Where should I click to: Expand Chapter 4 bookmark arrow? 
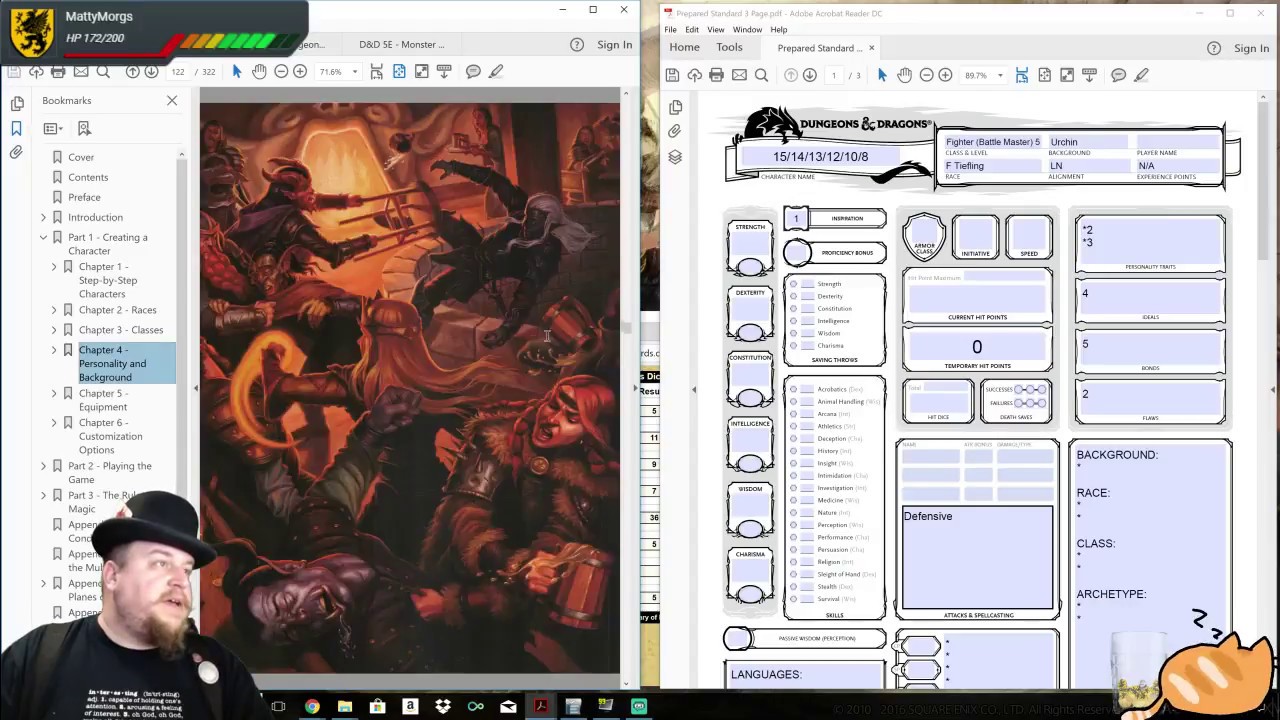(54, 350)
